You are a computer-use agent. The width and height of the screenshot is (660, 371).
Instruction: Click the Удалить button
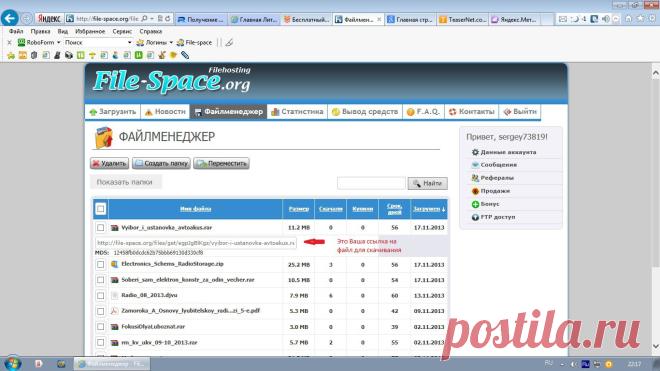pyautogui.click(x=109, y=163)
